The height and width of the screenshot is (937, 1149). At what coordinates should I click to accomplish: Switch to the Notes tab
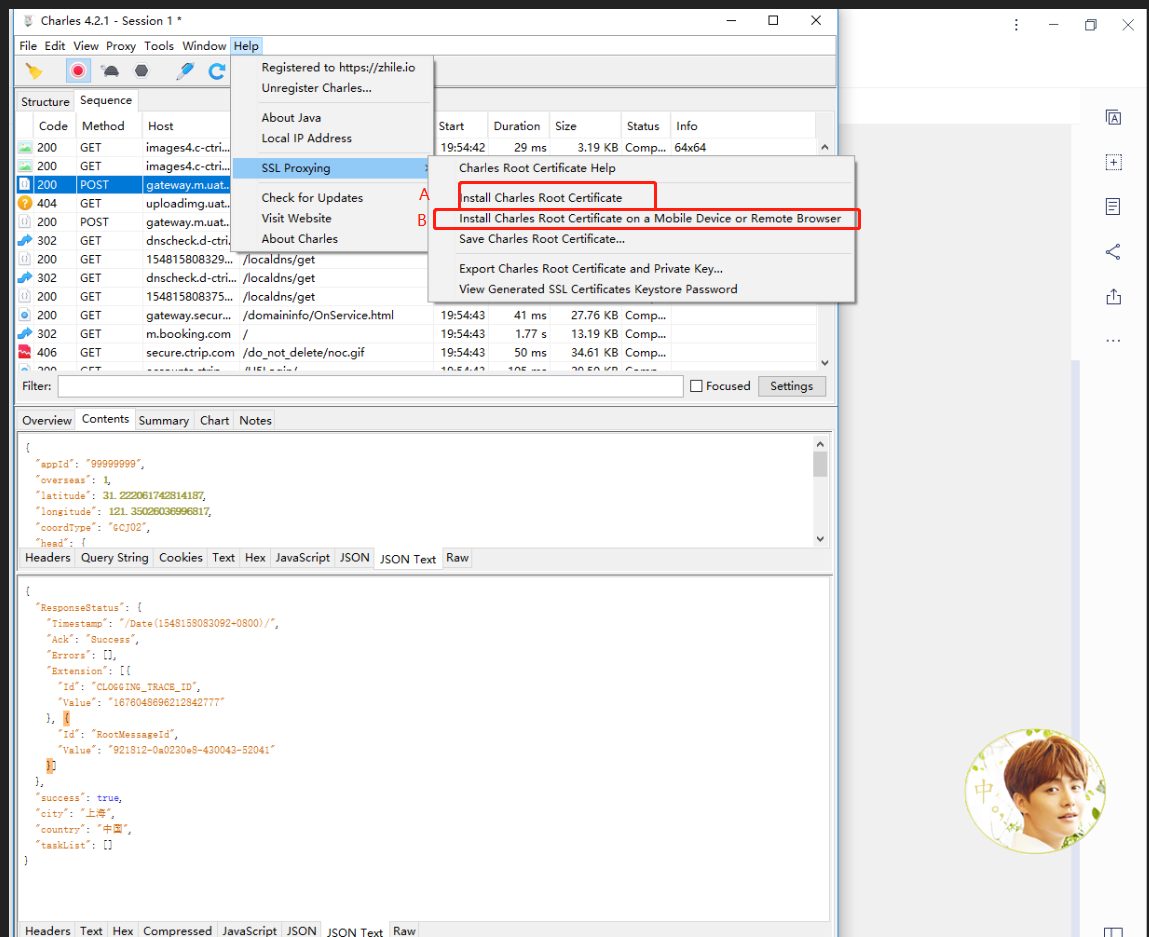click(x=255, y=421)
